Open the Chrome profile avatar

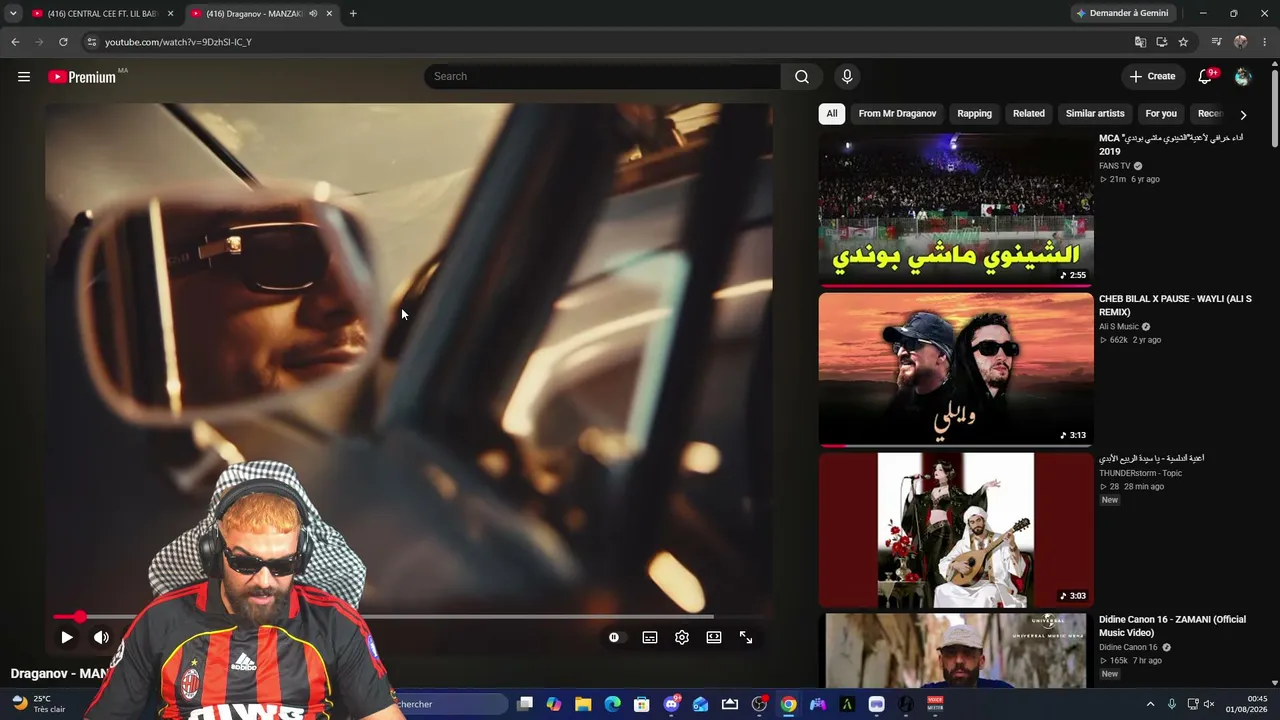pos(1241,42)
